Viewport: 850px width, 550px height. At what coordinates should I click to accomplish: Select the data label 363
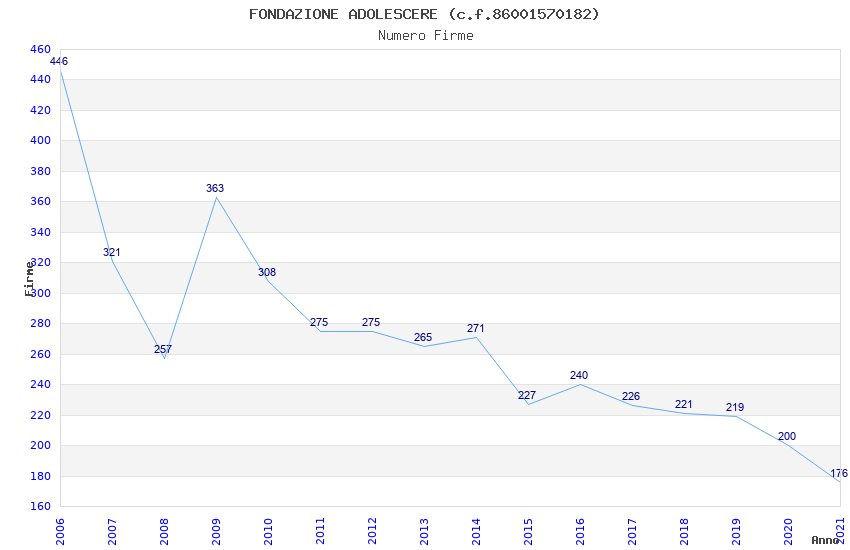click(x=215, y=188)
